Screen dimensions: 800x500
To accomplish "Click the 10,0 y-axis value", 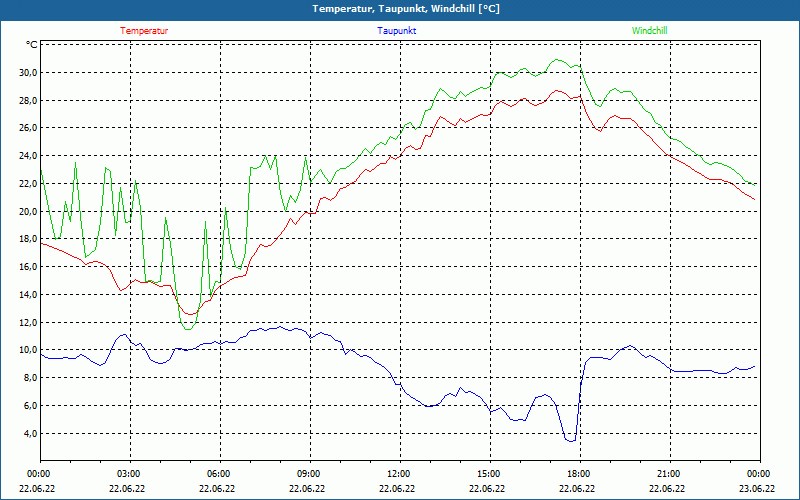I will [29, 350].
